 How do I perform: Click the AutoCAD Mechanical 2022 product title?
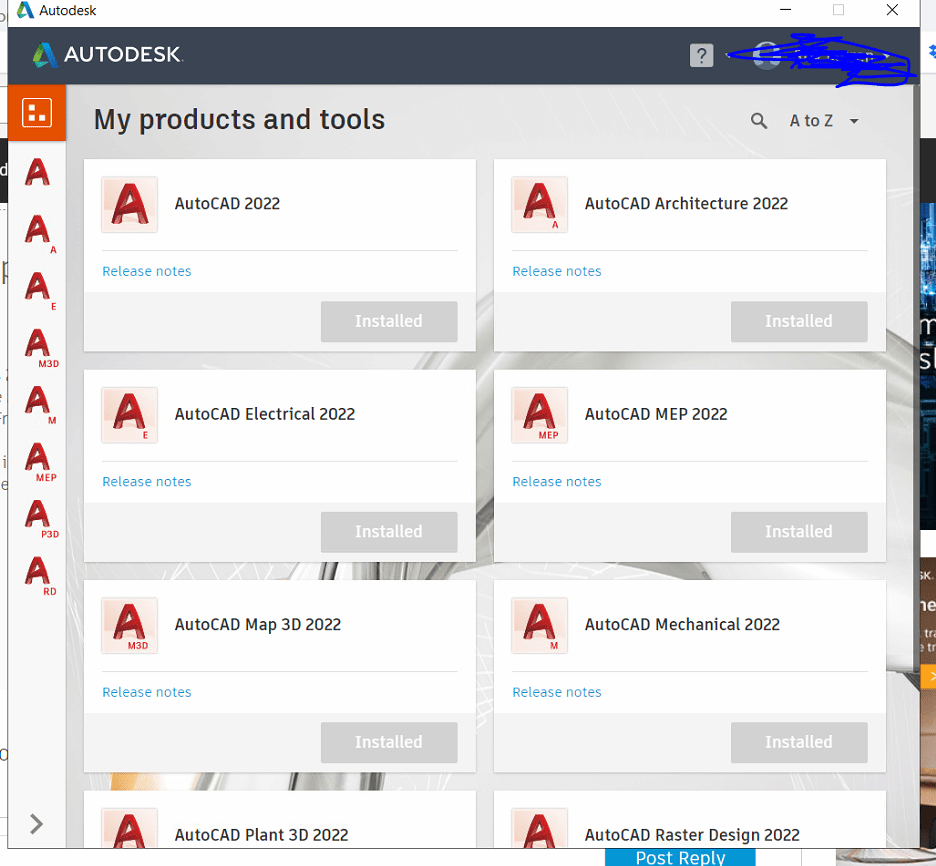coord(682,625)
